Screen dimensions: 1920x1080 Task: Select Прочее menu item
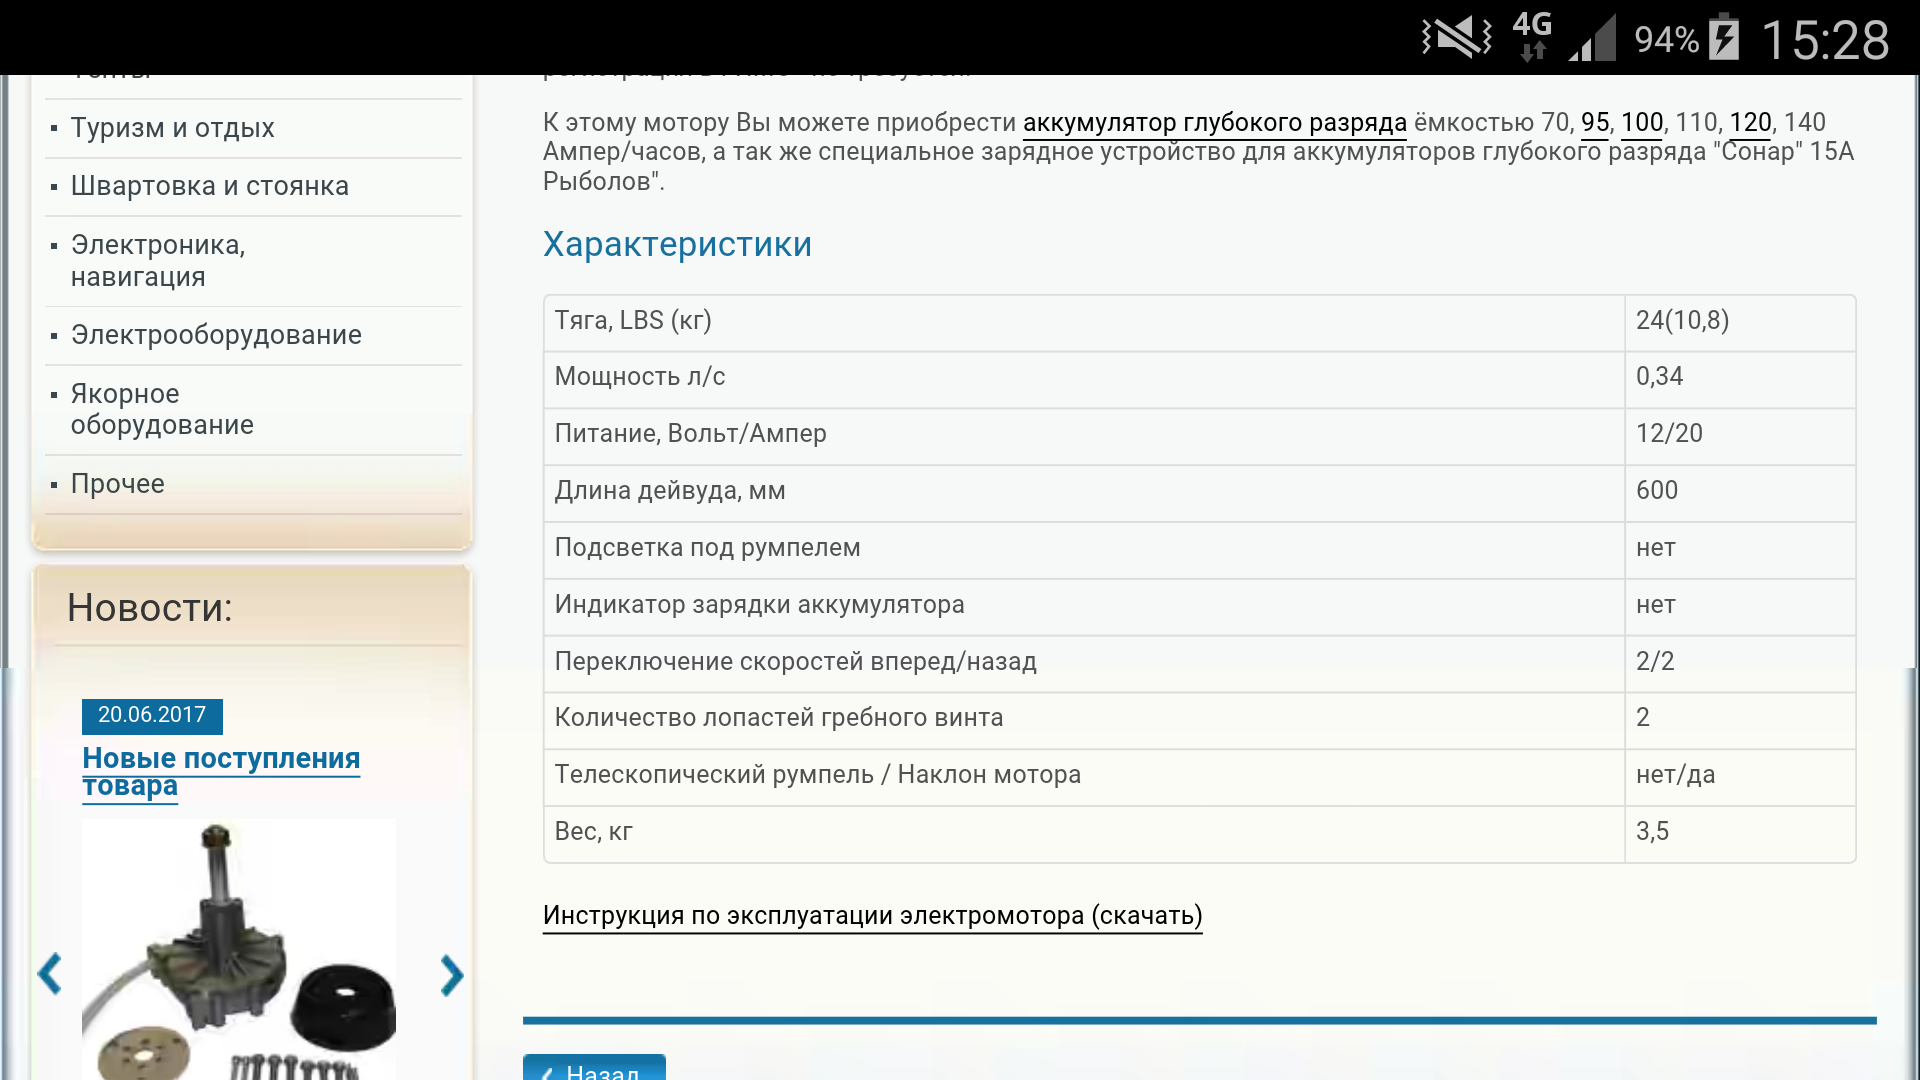(x=118, y=484)
